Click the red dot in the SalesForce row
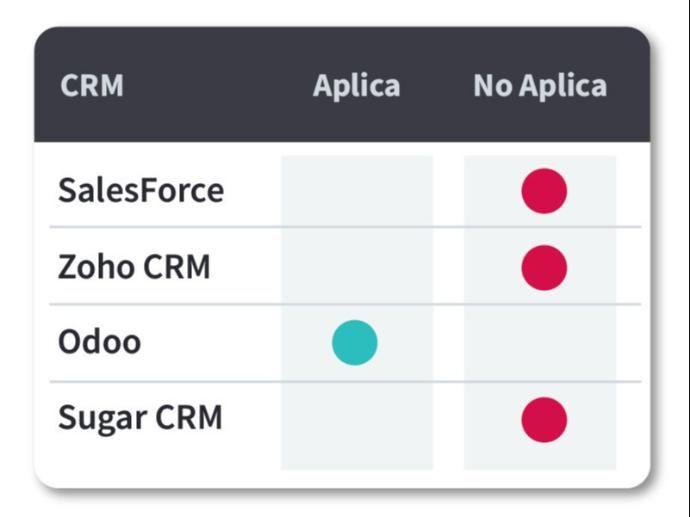The image size is (690, 517). pyautogui.click(x=544, y=191)
